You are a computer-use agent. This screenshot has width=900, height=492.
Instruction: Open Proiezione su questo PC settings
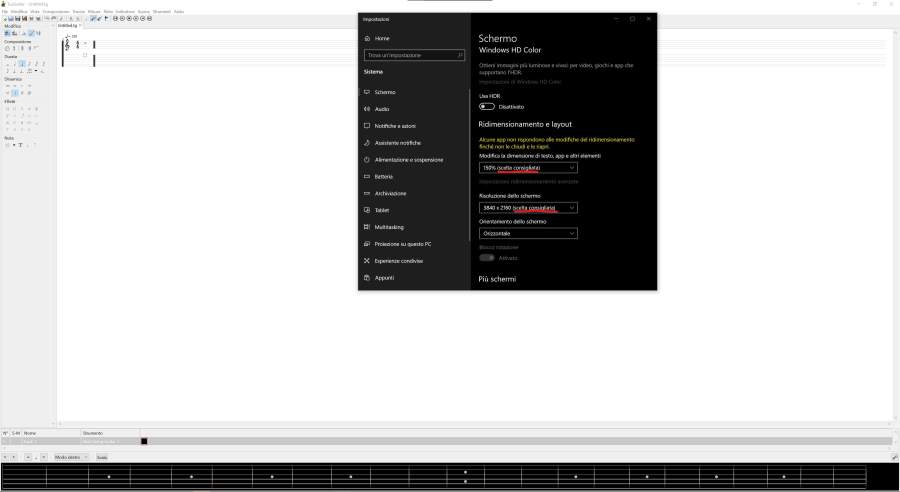(402, 244)
